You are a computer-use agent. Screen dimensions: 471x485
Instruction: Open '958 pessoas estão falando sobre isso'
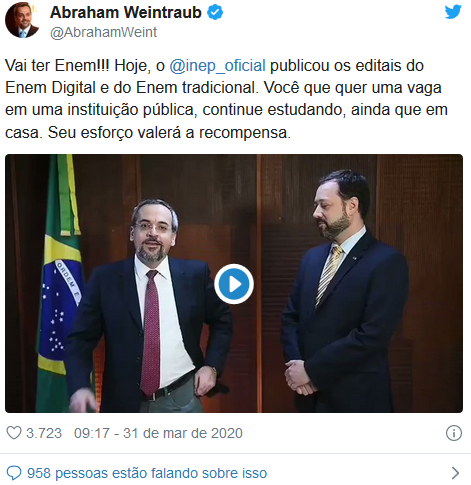coord(147,473)
